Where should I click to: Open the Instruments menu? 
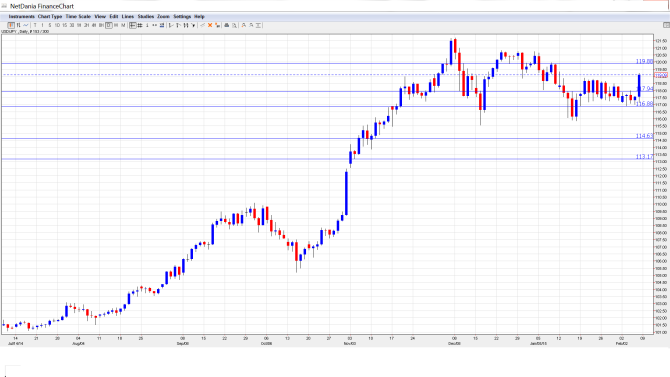[x=21, y=16]
